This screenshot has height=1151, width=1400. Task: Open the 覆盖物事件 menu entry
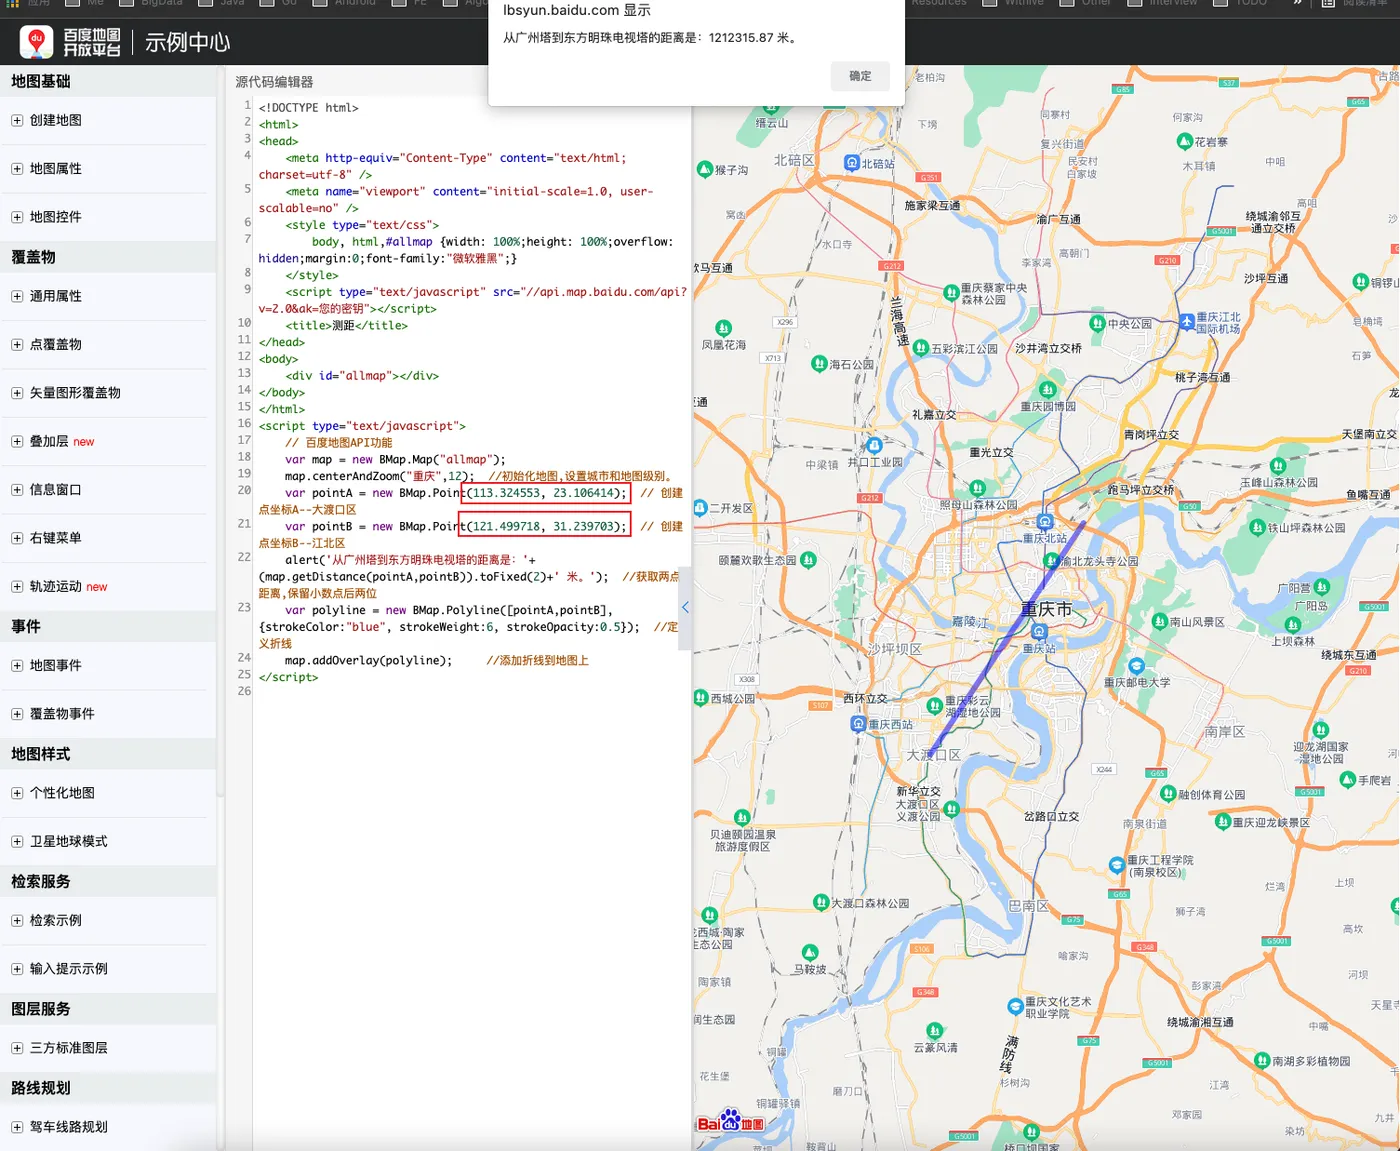62,713
